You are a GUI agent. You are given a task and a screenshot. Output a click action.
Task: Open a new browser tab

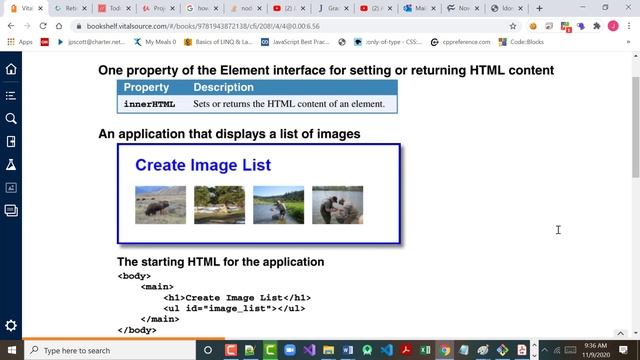[540, 8]
